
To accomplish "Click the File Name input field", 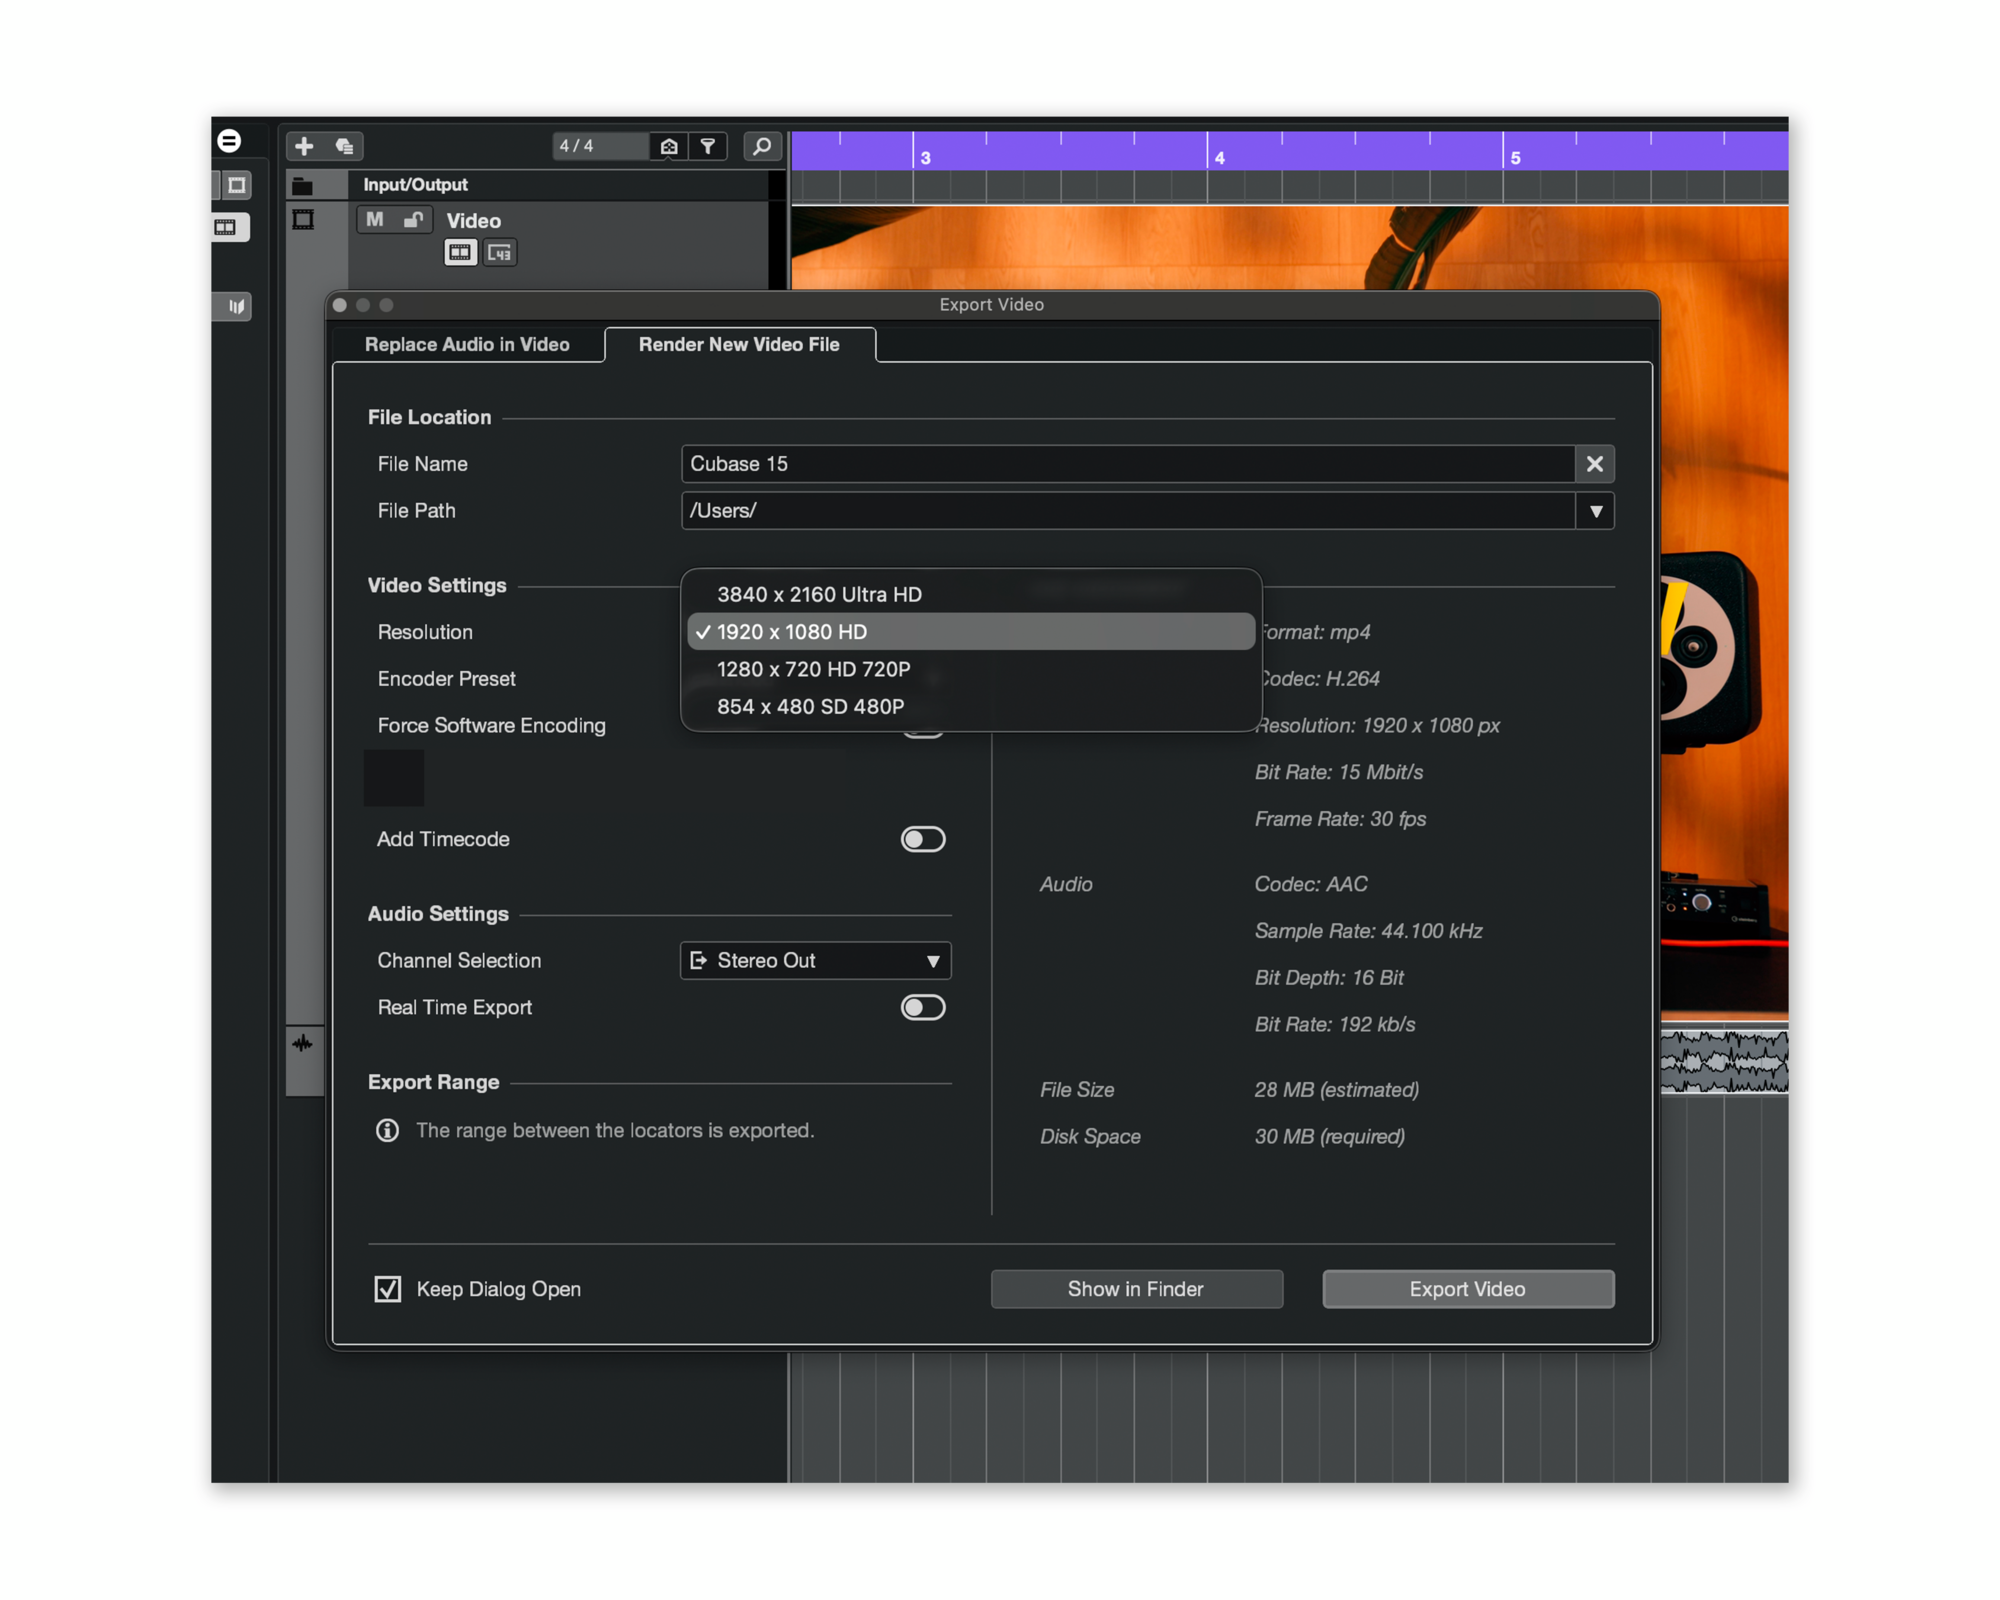I will pyautogui.click(x=1127, y=463).
